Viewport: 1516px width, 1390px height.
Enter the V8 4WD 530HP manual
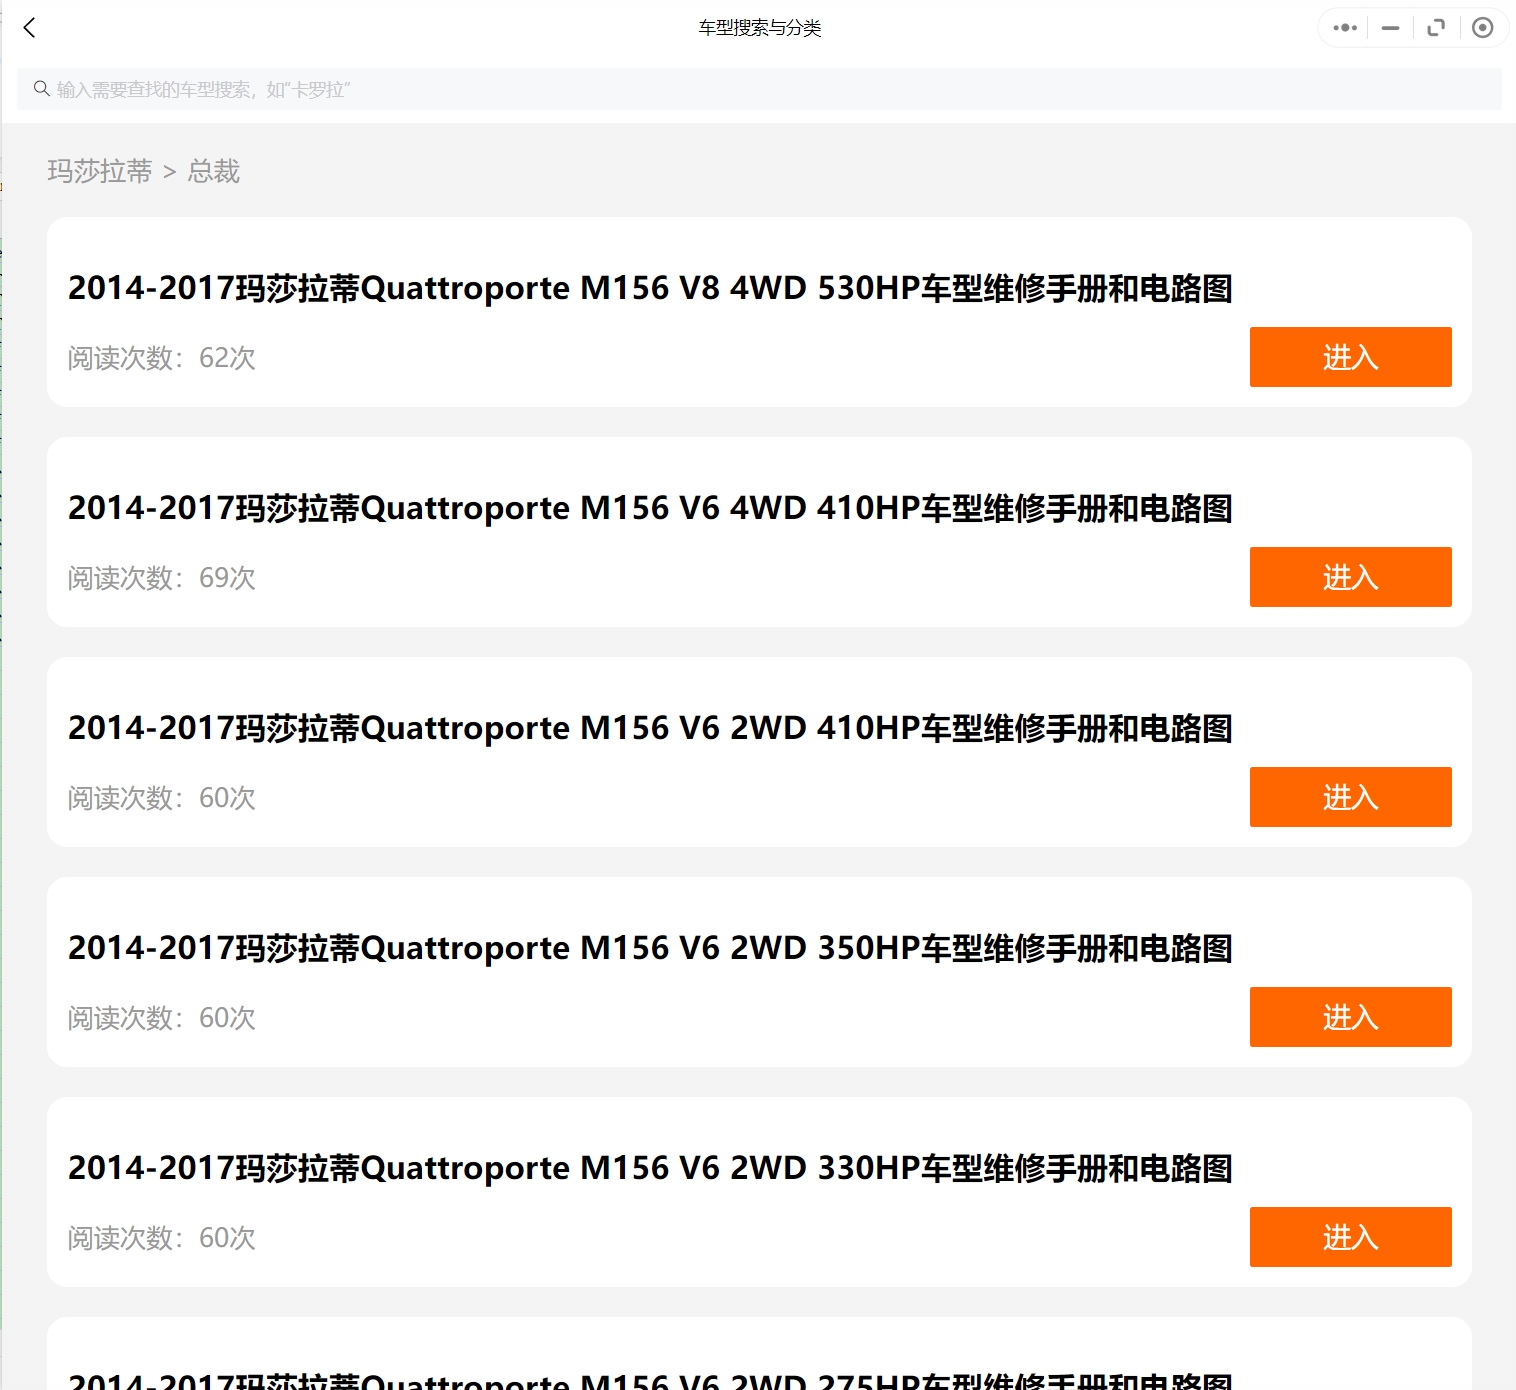1350,357
